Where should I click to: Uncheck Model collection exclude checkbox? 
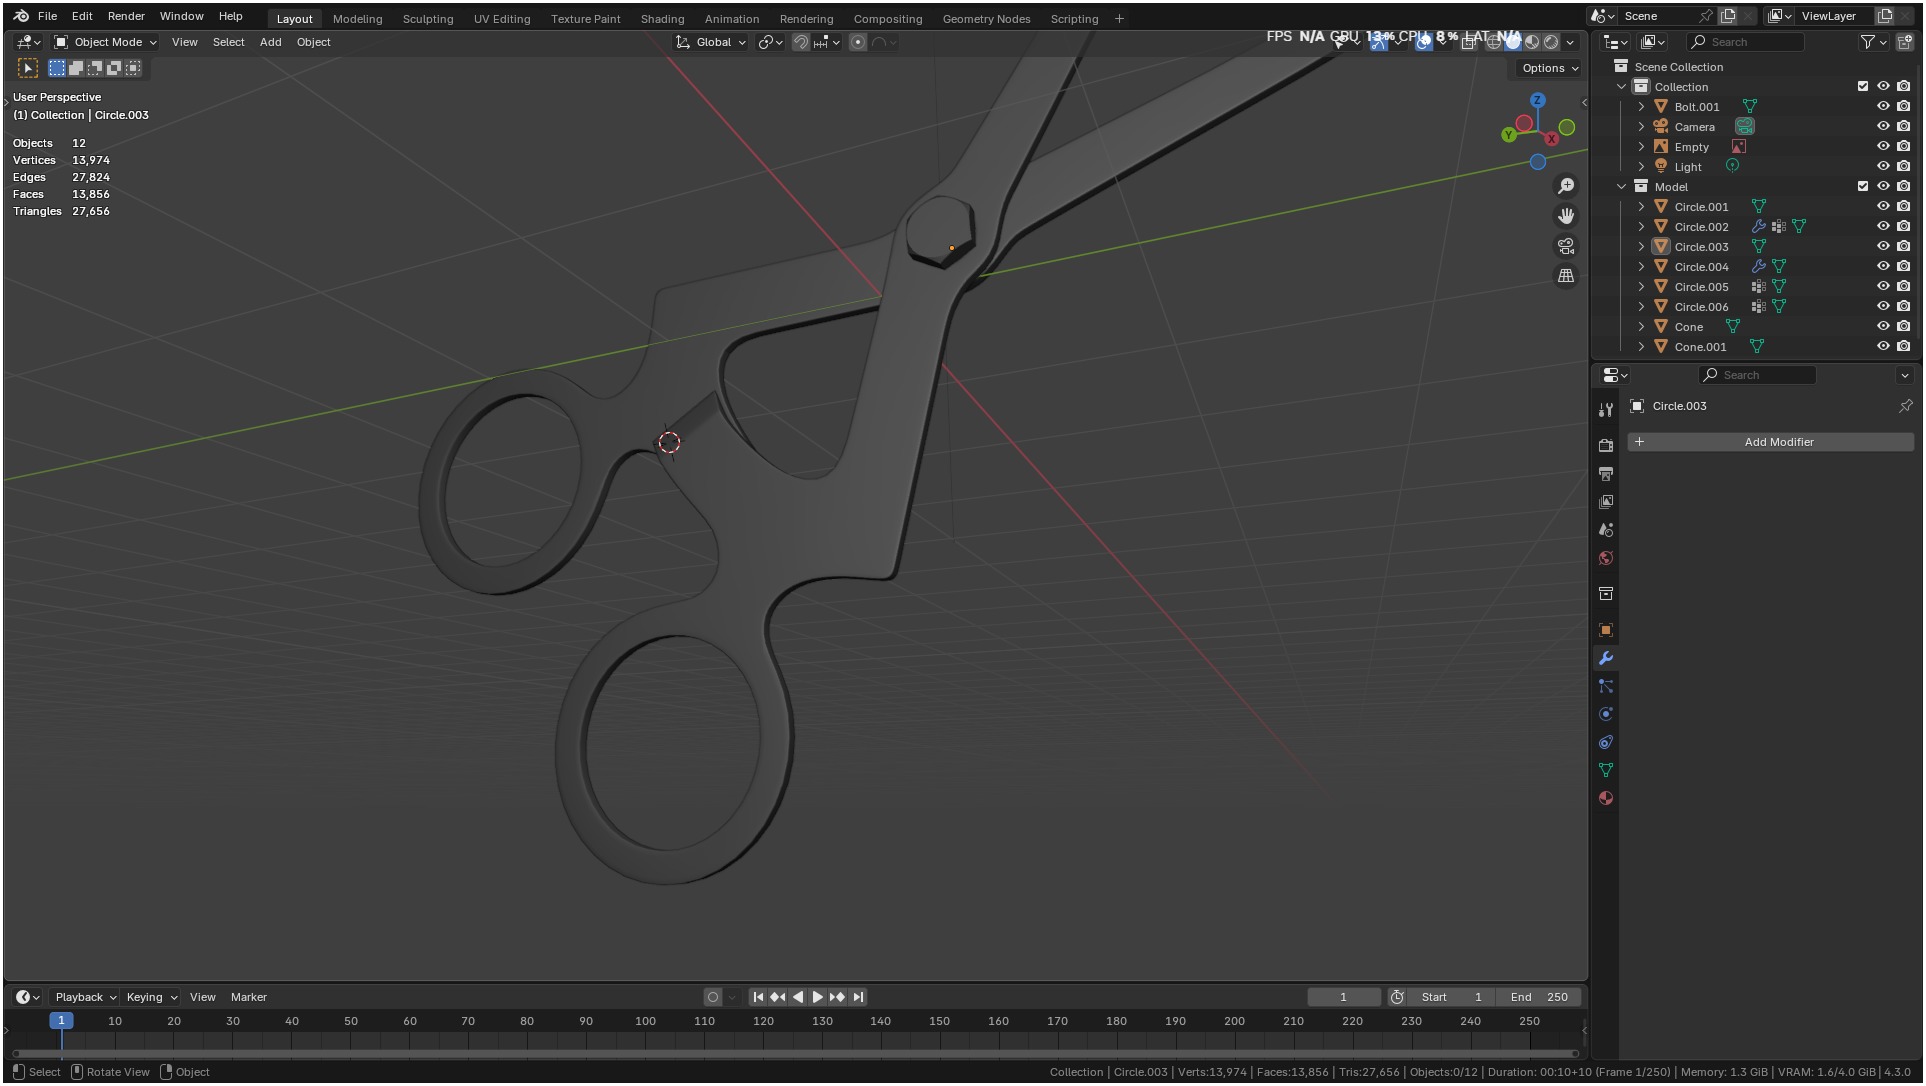click(x=1863, y=186)
